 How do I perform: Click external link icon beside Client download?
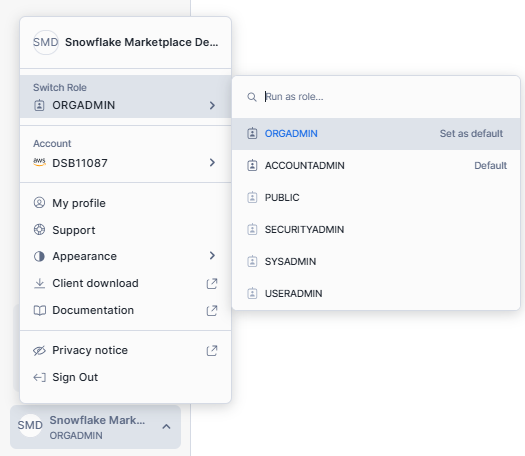pos(212,284)
